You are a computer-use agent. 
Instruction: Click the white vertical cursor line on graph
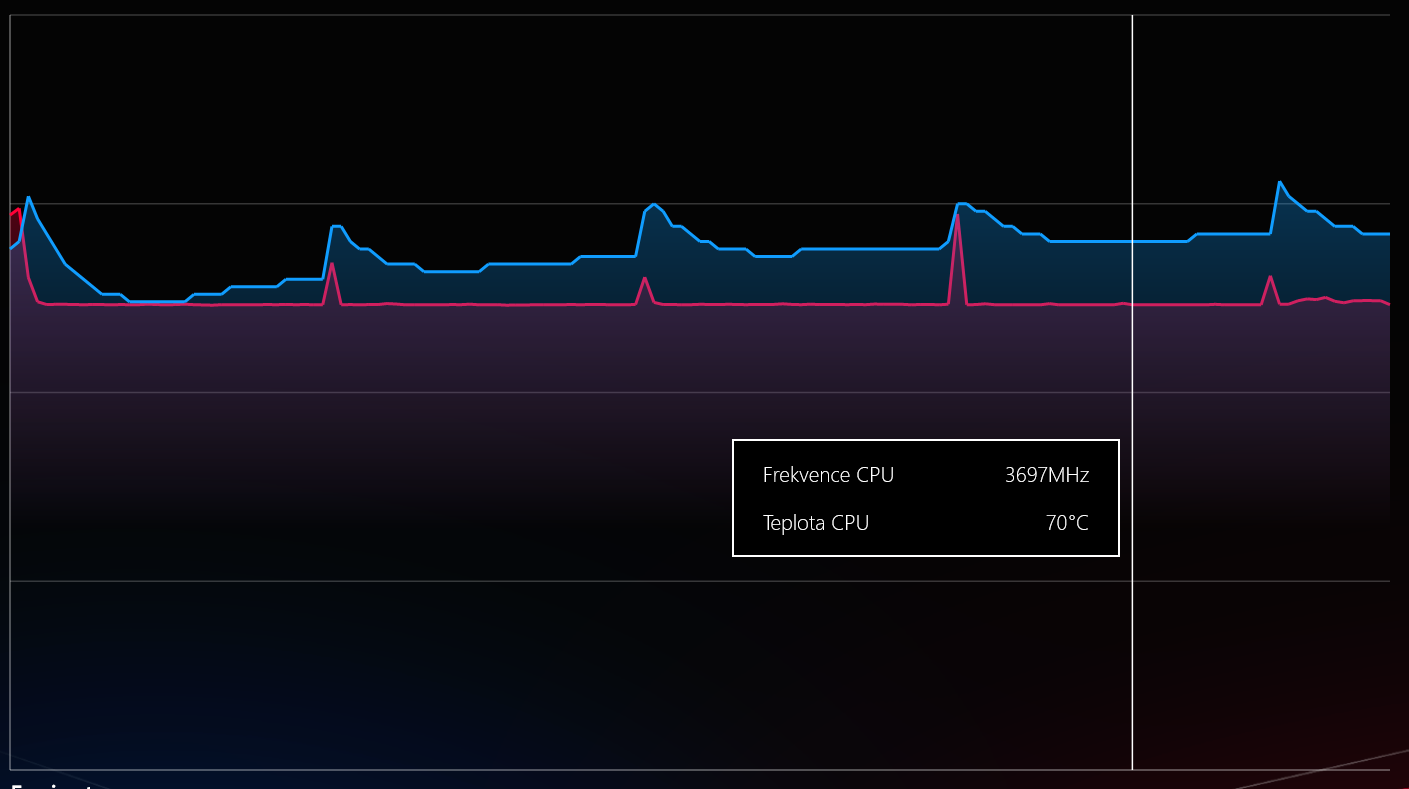(x=1132, y=392)
